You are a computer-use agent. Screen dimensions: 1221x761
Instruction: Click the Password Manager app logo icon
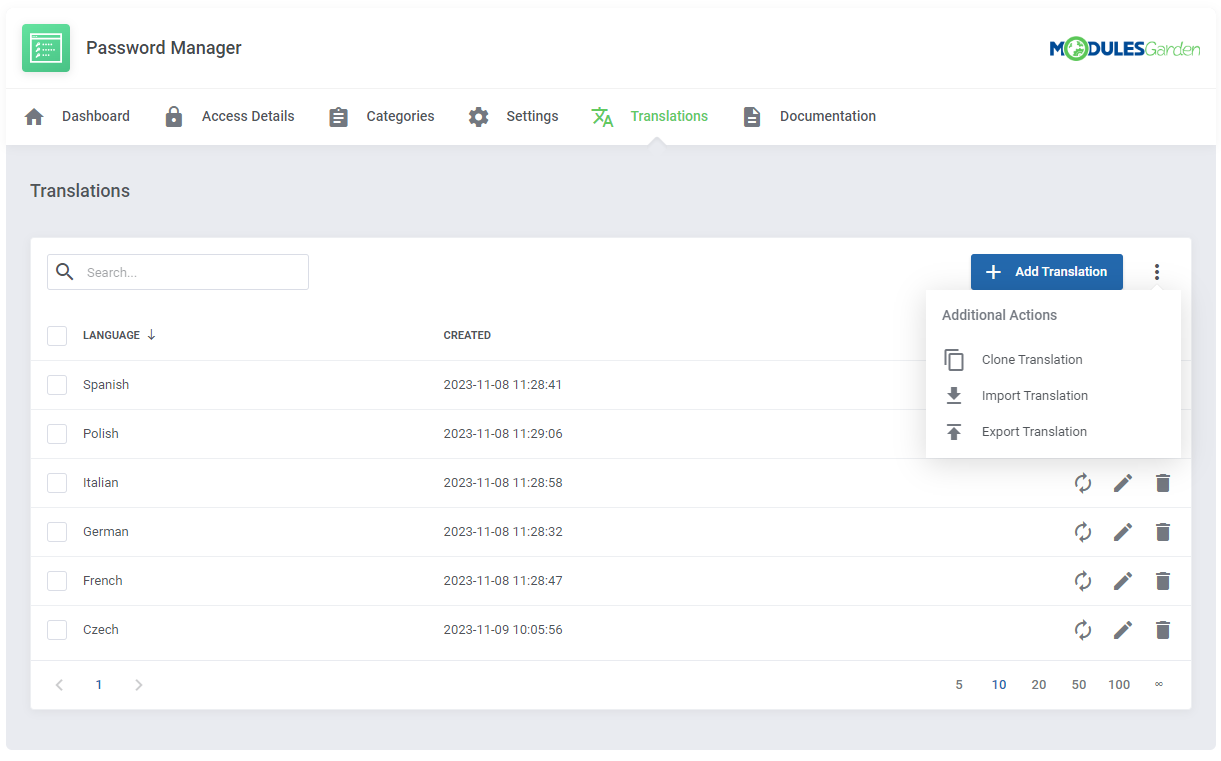(x=46, y=48)
